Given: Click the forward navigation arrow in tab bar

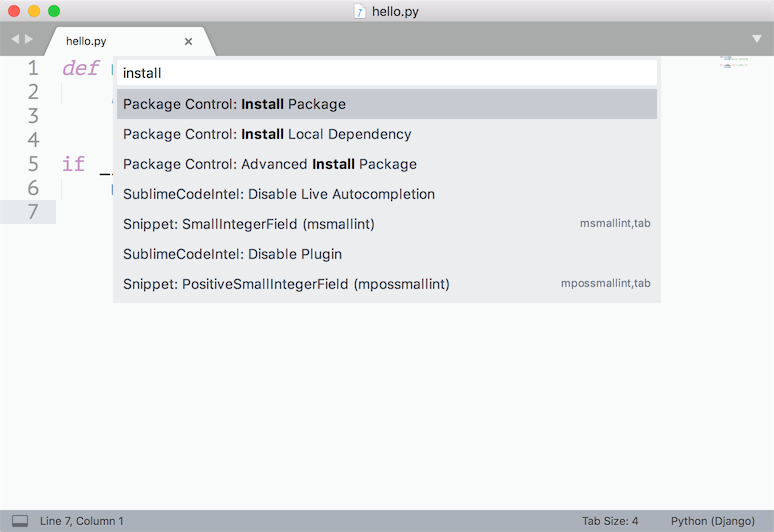Looking at the screenshot, I should point(29,39).
